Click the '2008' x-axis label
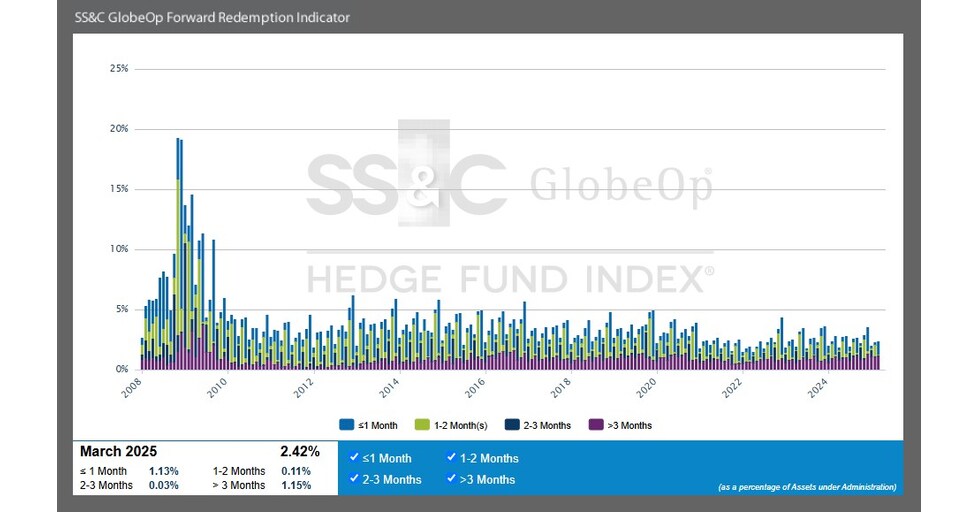 click(132, 389)
